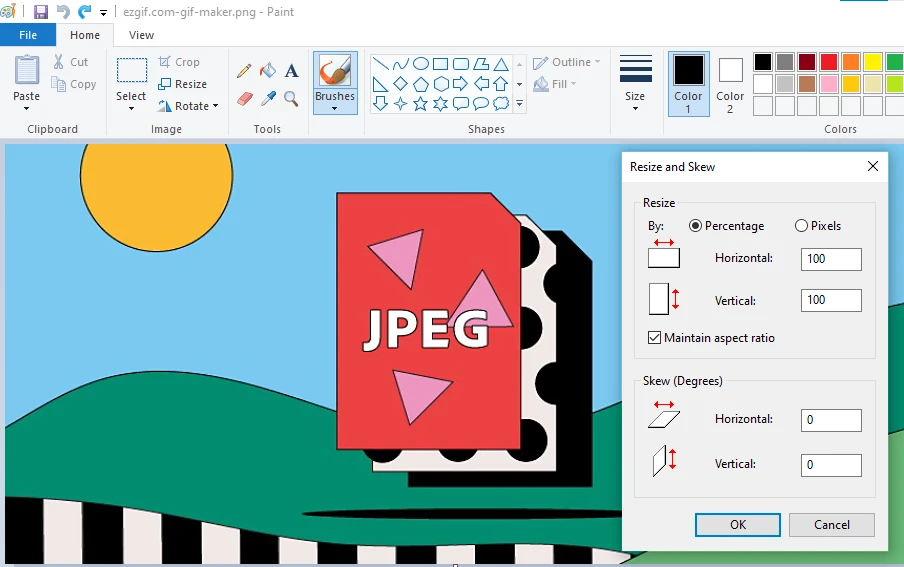Click the Select rectangle tool icon
Image resolution: width=904 pixels, height=567 pixels.
[131, 70]
